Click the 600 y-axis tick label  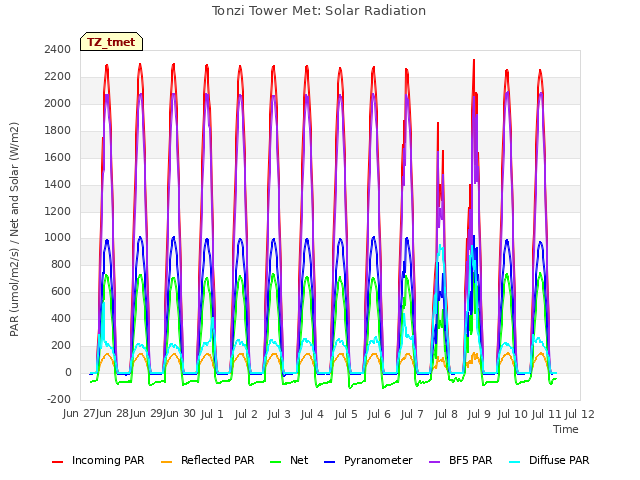pyautogui.click(x=62, y=291)
